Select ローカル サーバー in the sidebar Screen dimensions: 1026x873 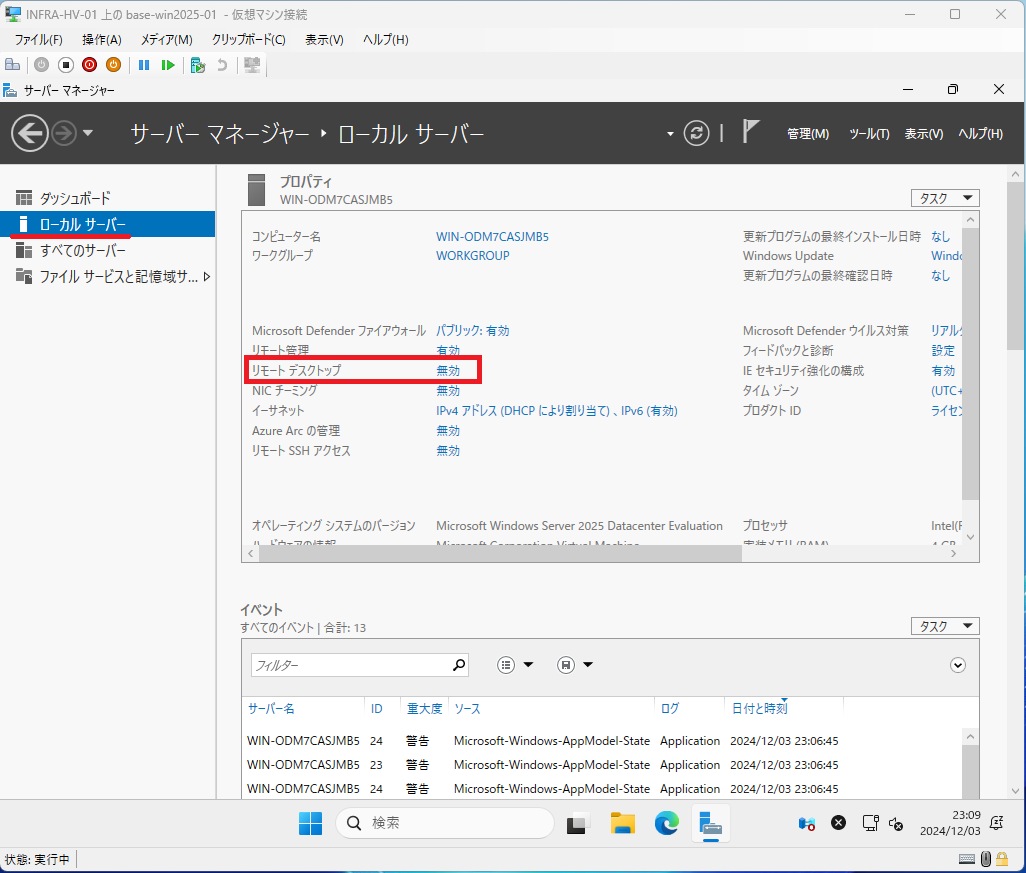(x=108, y=224)
